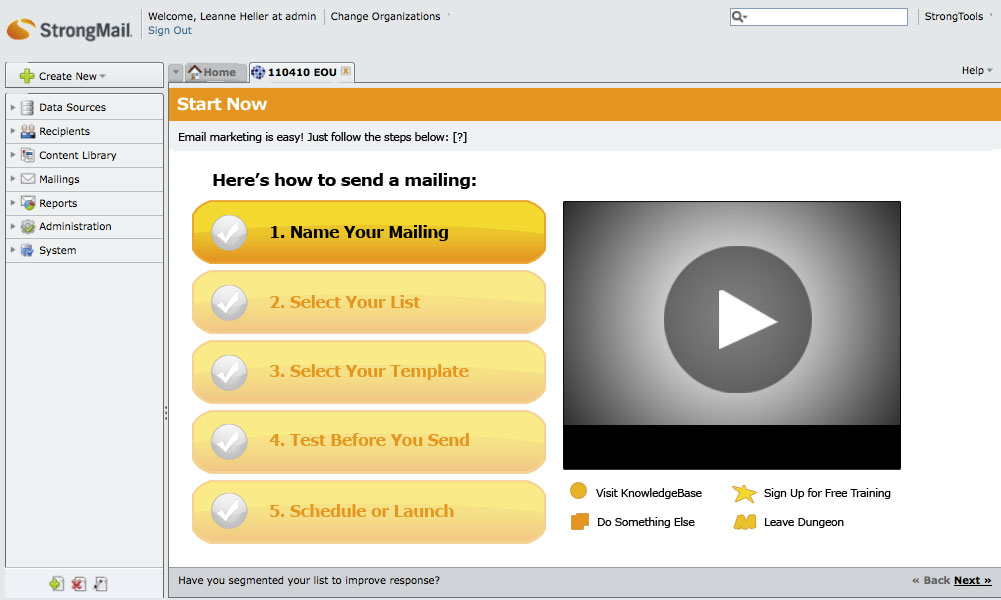This screenshot has width=1001, height=600.
Task: Expand the System tree node
Action: pos(13,250)
